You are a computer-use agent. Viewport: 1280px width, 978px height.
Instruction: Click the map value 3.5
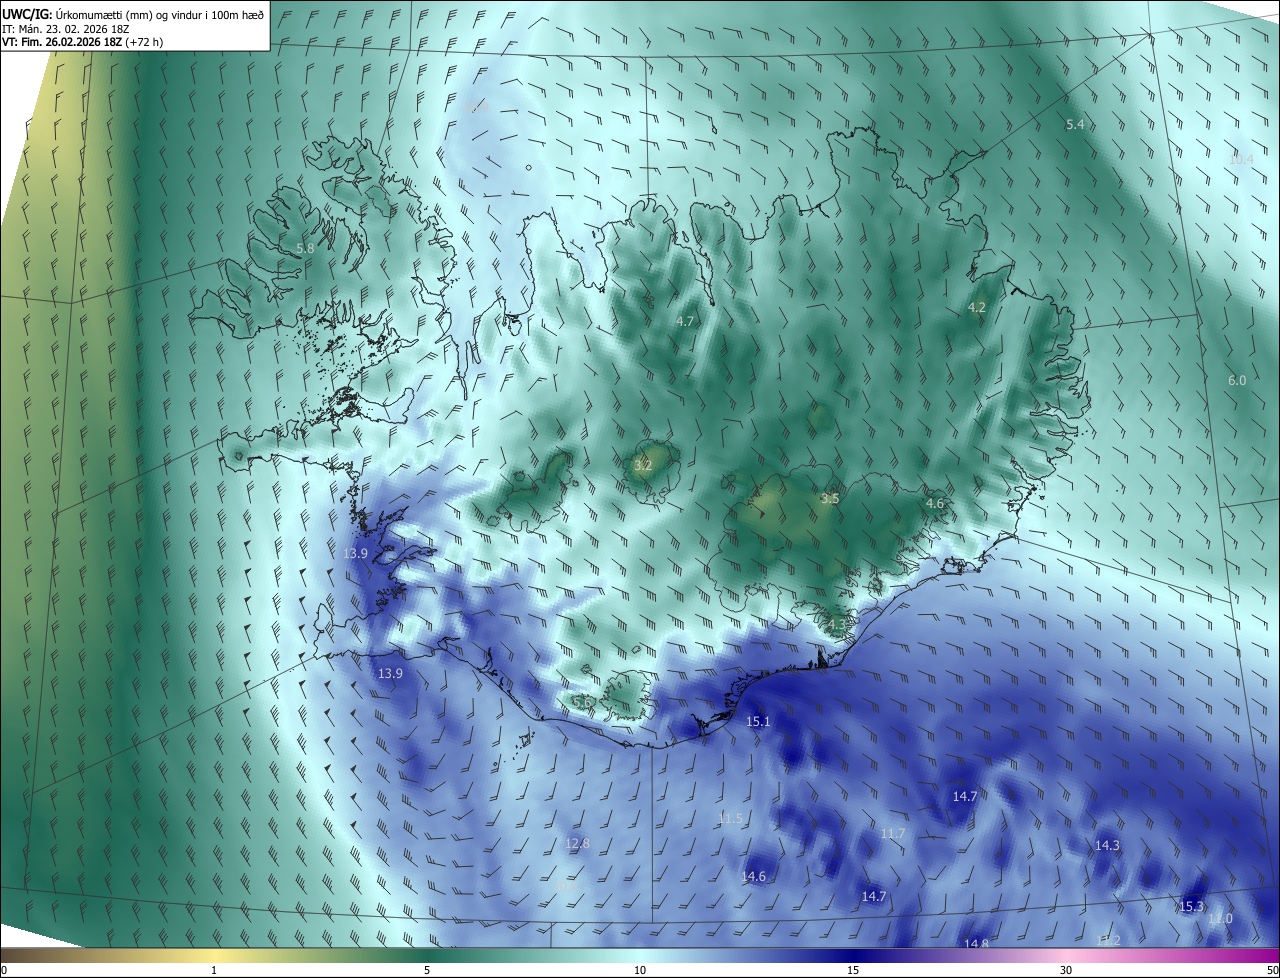click(x=830, y=498)
